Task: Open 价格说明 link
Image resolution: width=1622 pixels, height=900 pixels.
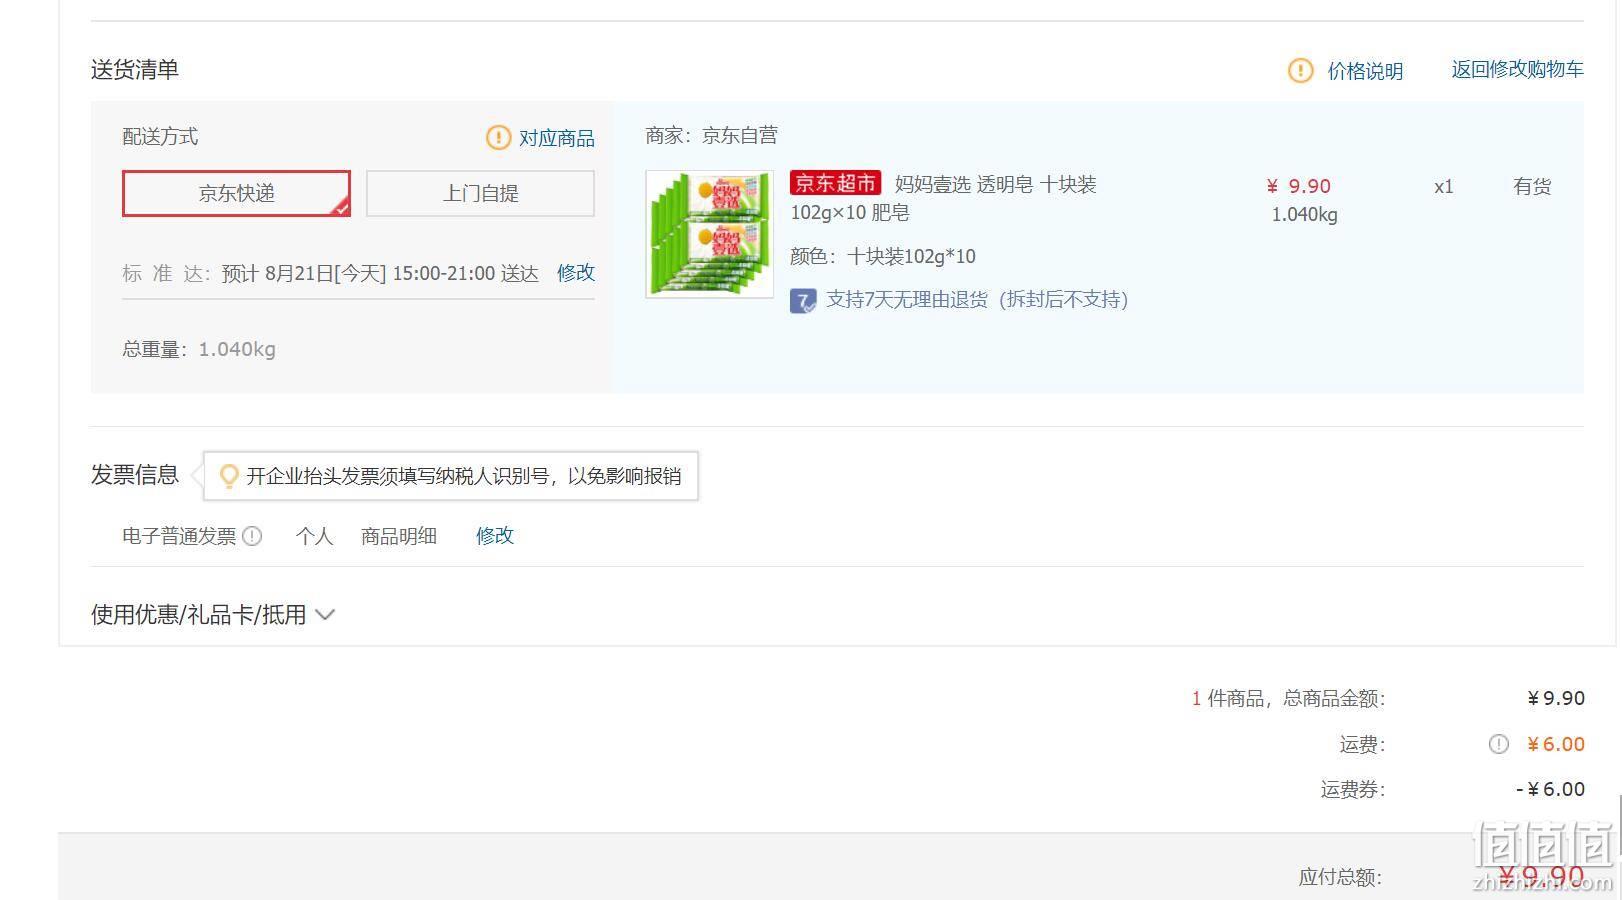Action: pos(1365,71)
